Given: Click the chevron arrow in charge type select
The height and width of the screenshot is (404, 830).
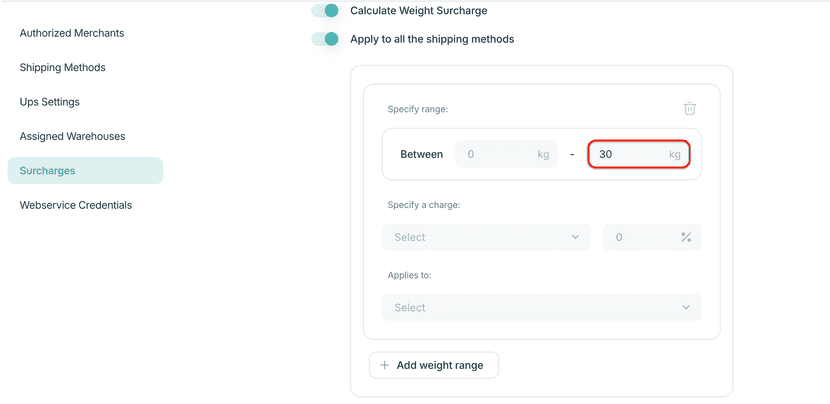Looking at the screenshot, I should coord(575,237).
